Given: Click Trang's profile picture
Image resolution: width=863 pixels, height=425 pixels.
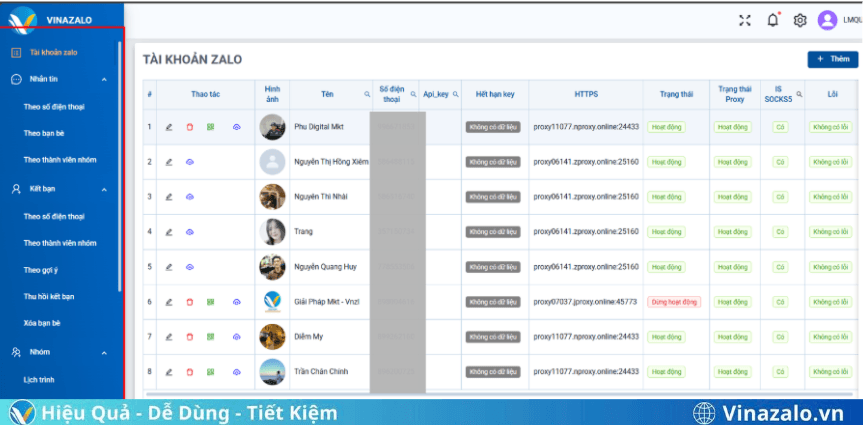Looking at the screenshot, I should click(272, 232).
